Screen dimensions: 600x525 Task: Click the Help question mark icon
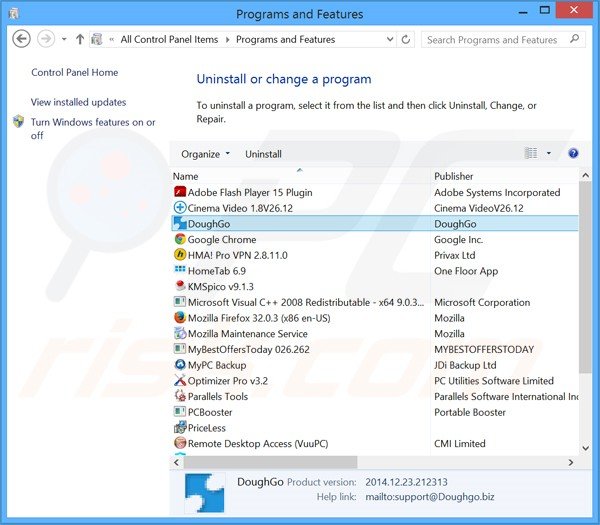(573, 154)
